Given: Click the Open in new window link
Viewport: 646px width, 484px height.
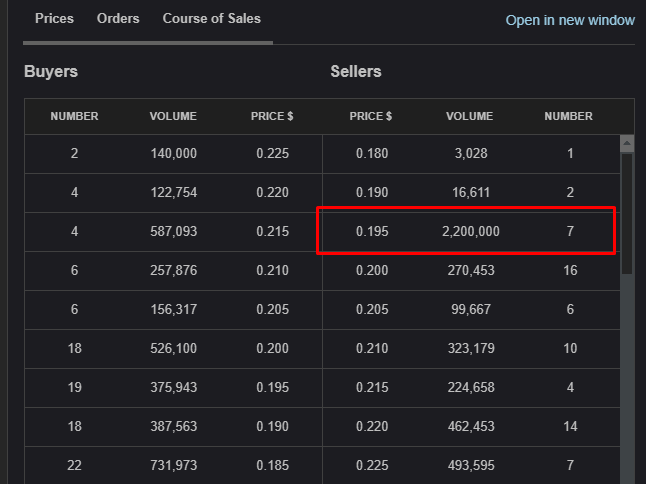Looking at the screenshot, I should pyautogui.click(x=569, y=20).
